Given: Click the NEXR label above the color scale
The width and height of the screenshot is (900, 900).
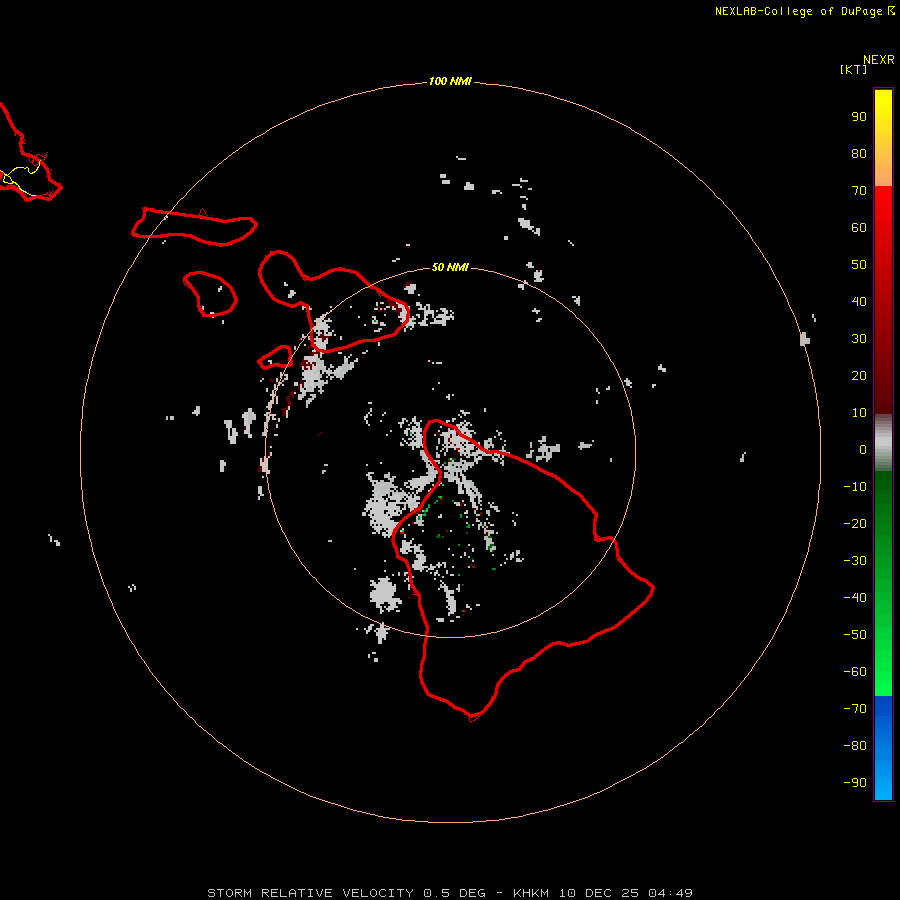Looking at the screenshot, I should pos(879,60).
